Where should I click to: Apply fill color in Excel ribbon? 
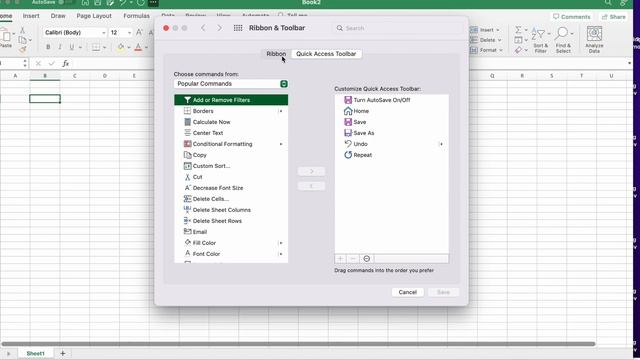[x=120, y=47]
